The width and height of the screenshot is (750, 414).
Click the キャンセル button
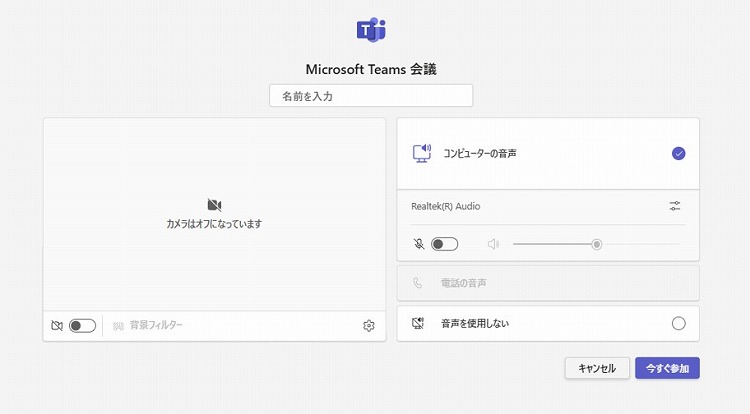[597, 368]
